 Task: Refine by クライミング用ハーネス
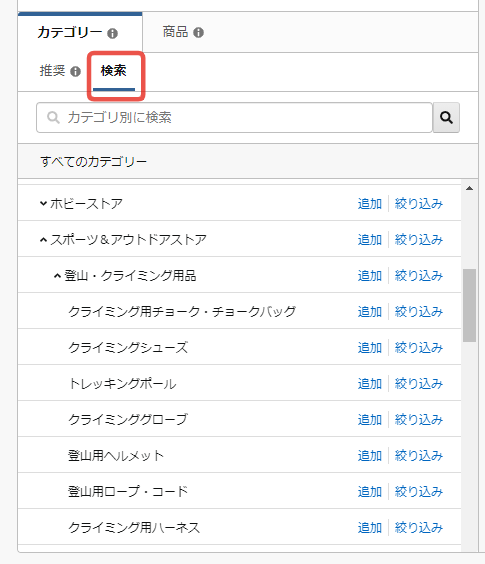(x=419, y=528)
